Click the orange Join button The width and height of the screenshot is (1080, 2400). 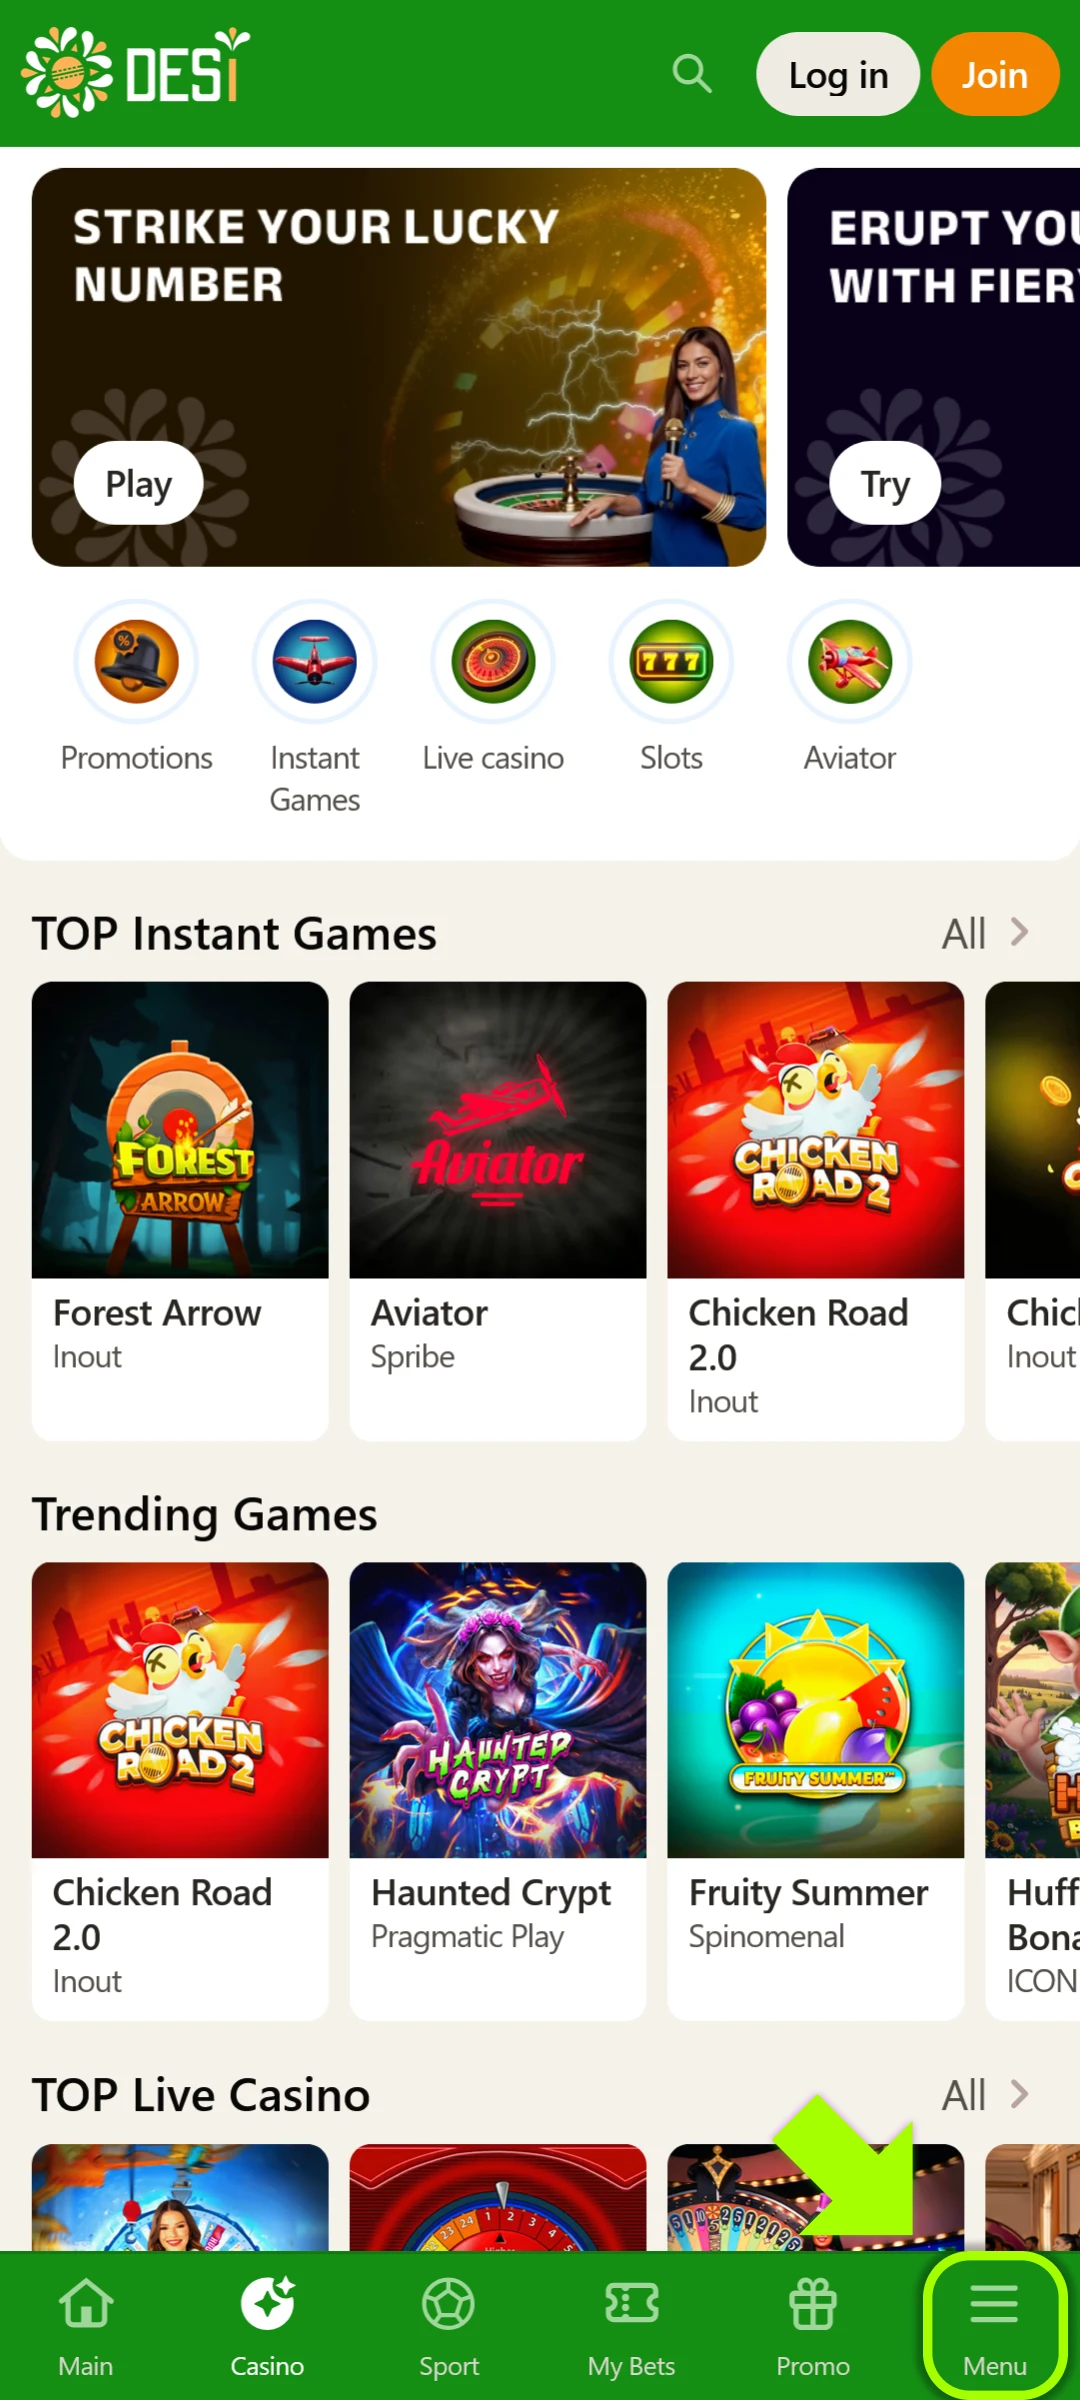[x=995, y=74]
